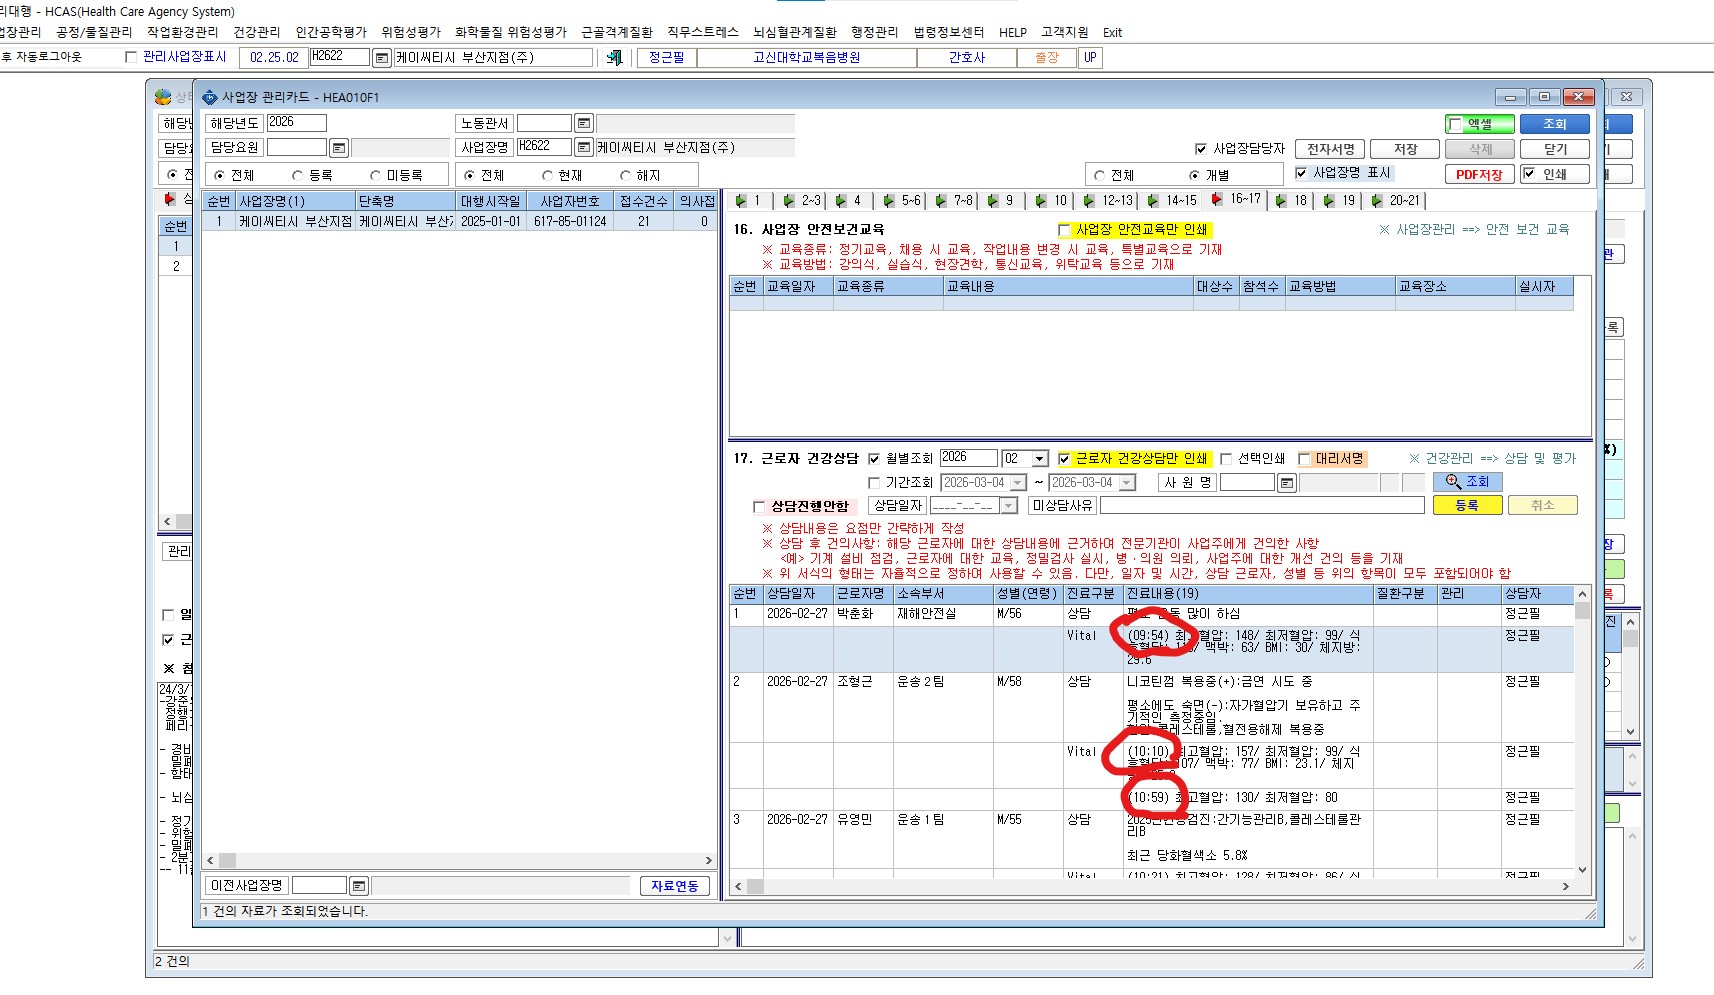Switch to the 12~13 tab

click(x=1108, y=201)
